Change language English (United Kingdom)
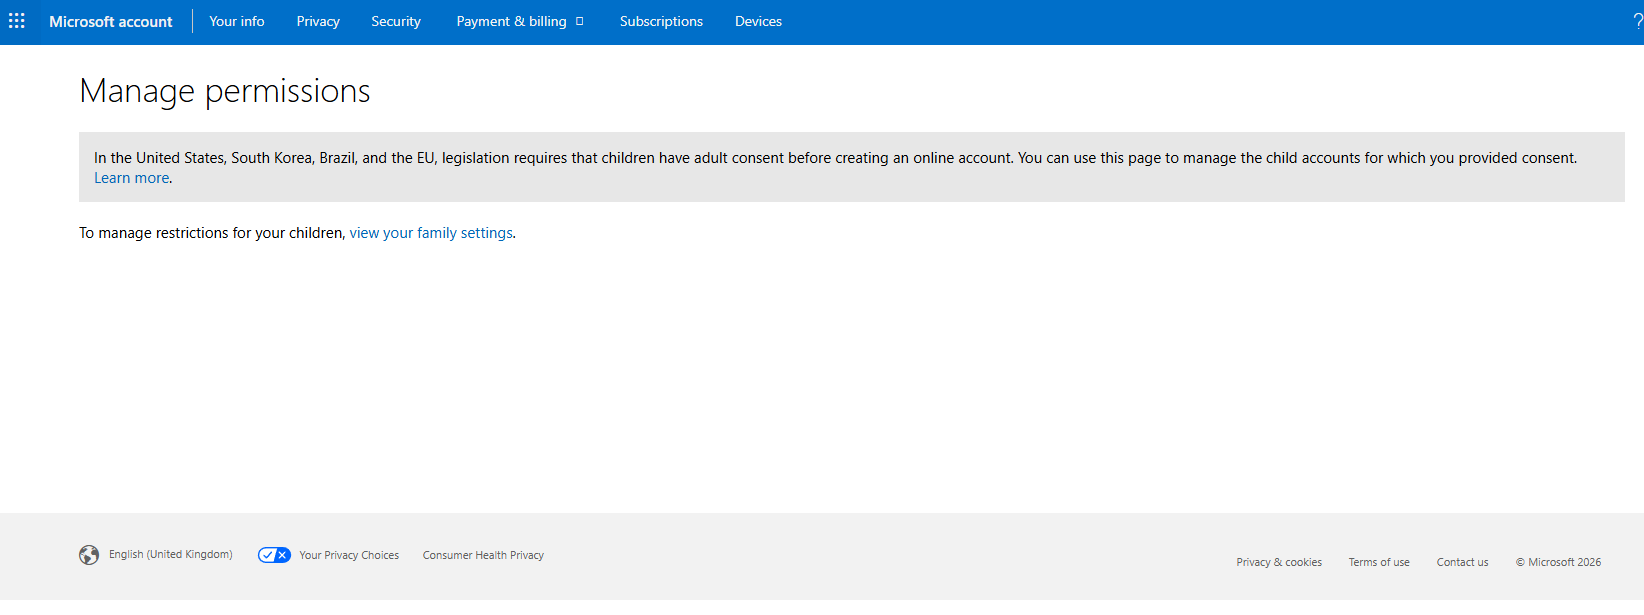 pyautogui.click(x=171, y=554)
